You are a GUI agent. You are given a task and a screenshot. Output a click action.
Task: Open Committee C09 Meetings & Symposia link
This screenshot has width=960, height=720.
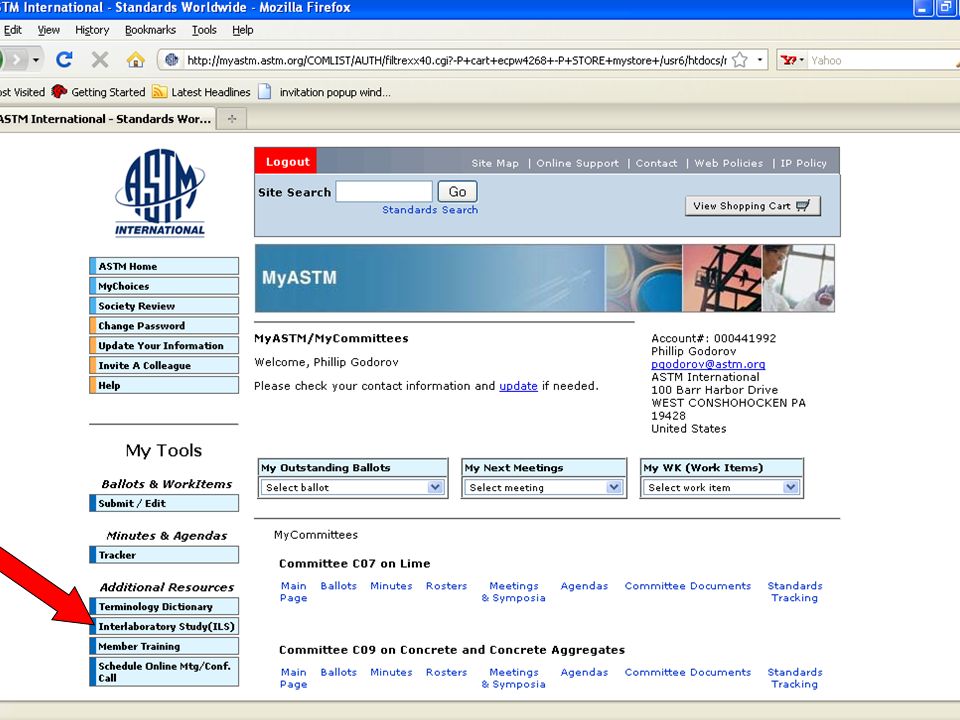pos(513,678)
